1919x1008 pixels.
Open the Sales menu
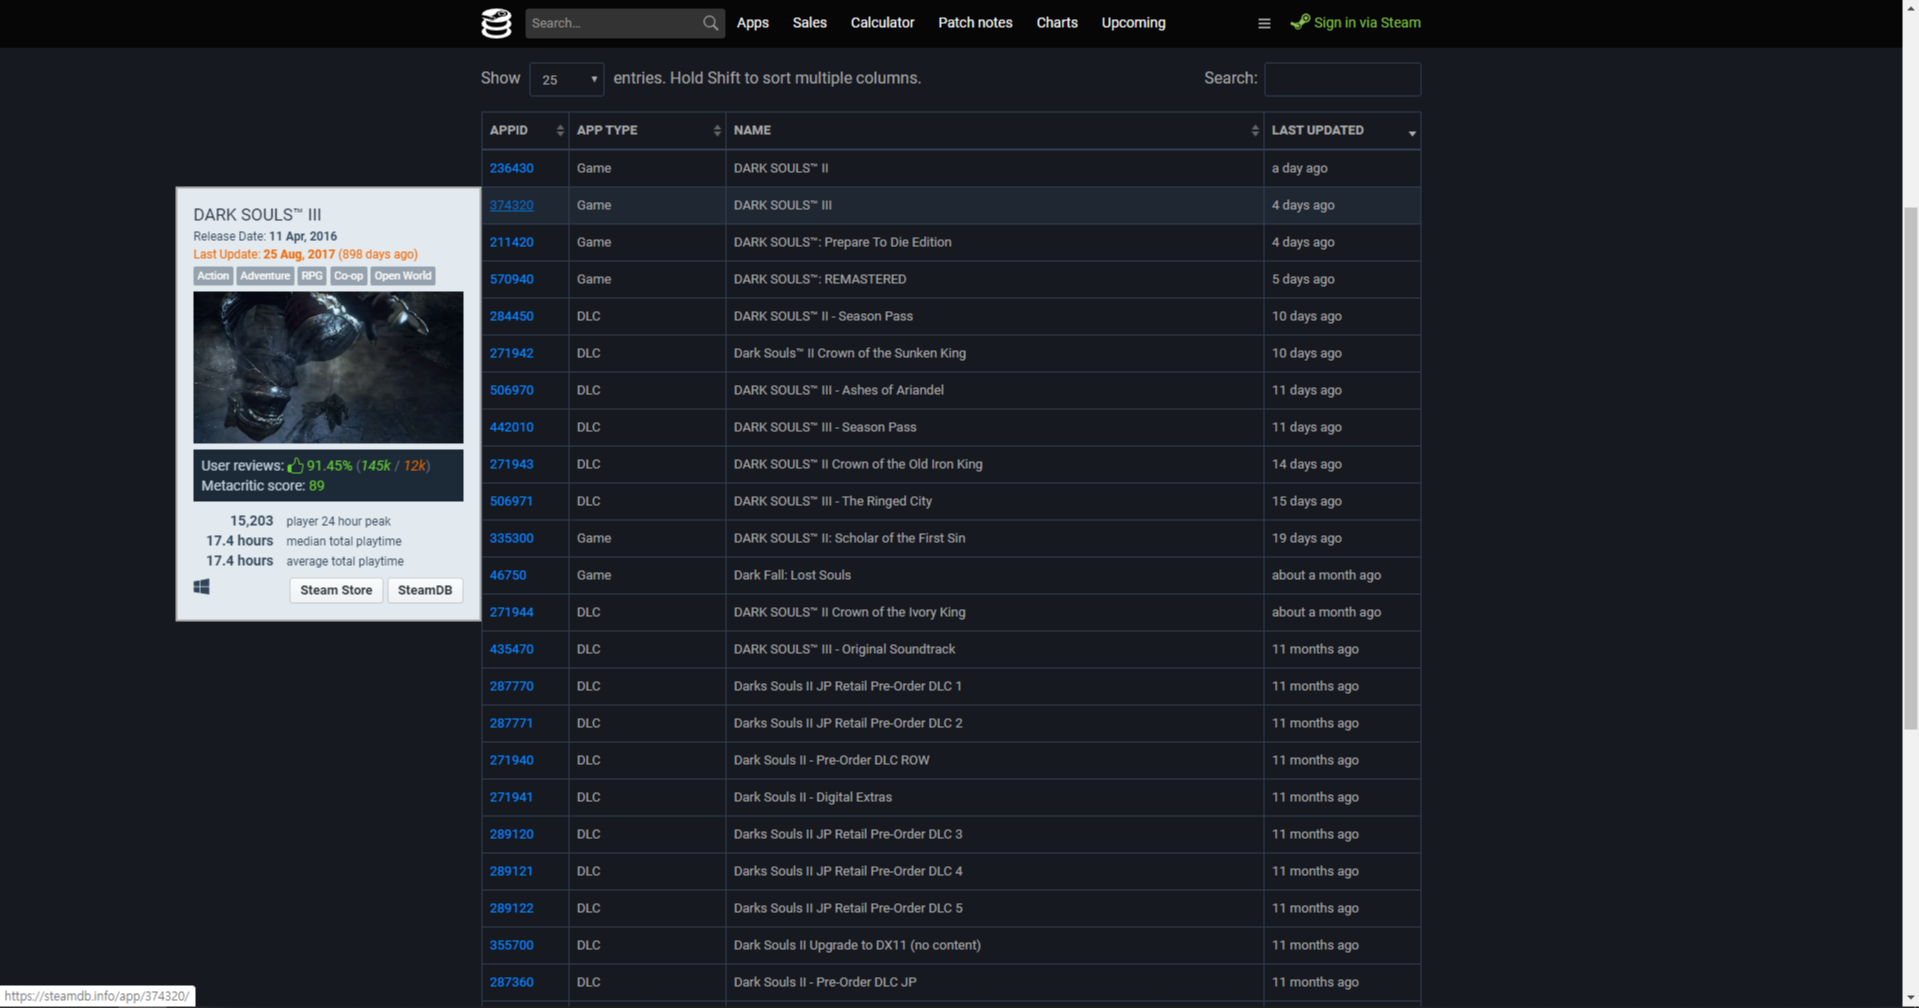[810, 23]
